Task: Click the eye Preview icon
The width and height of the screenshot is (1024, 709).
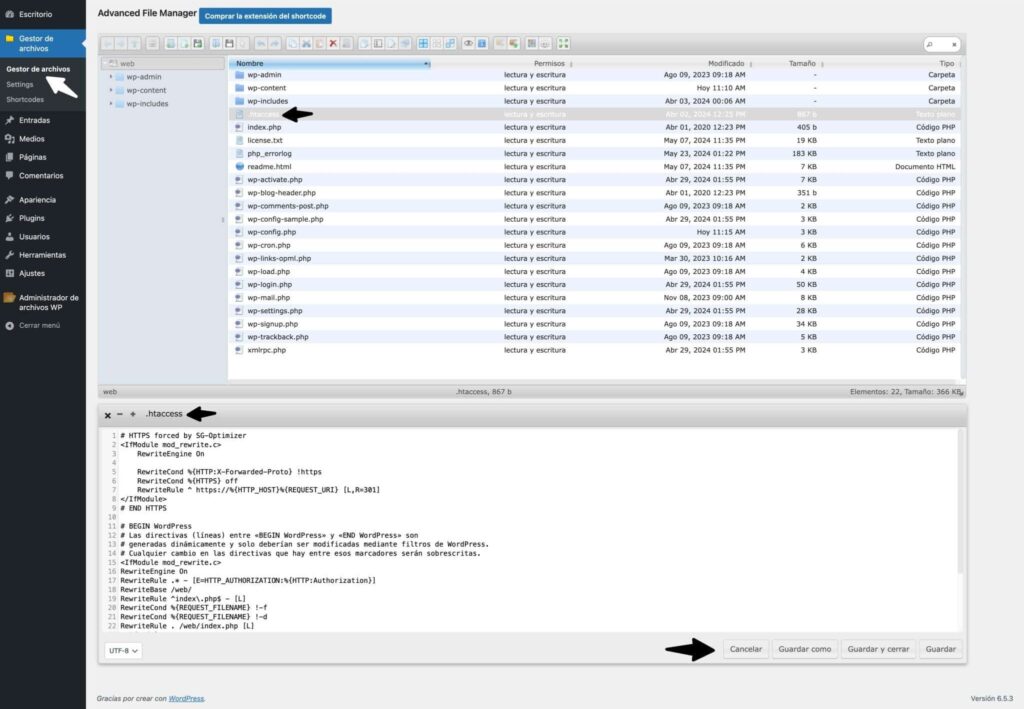Action: (x=468, y=44)
